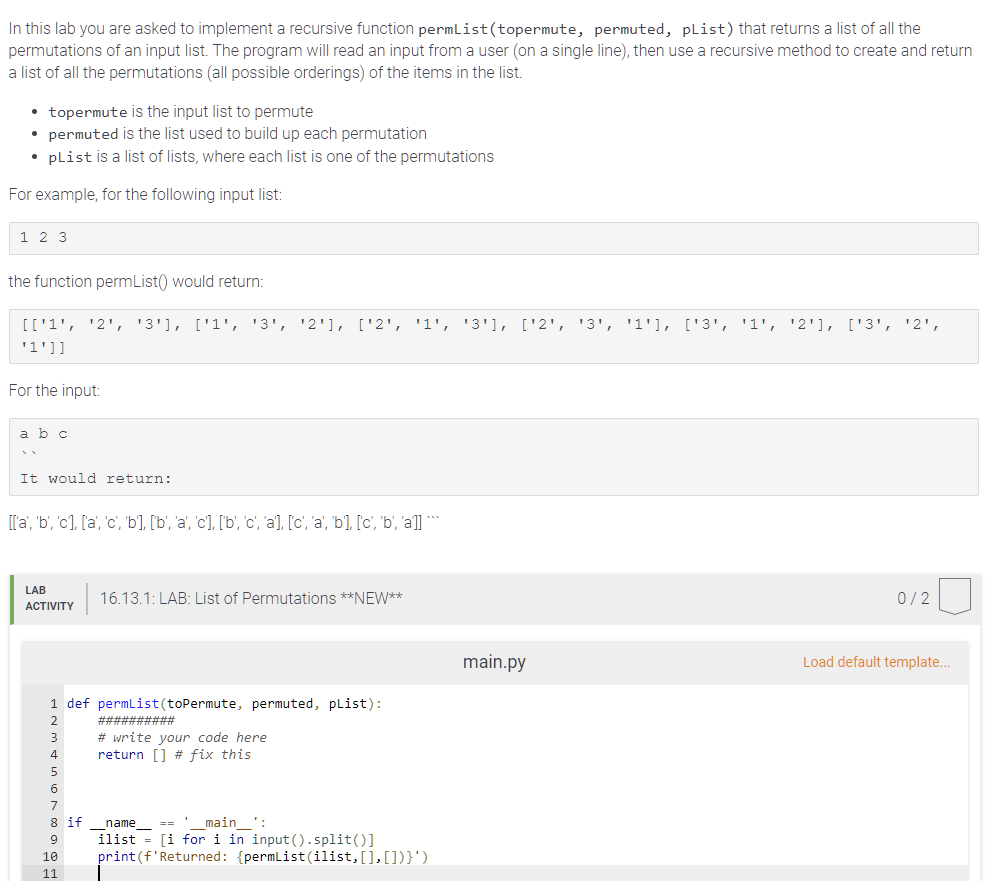This screenshot has height=881, width=998.
Task: Click the green activity stripe on the lab header
Action: click(x=10, y=598)
